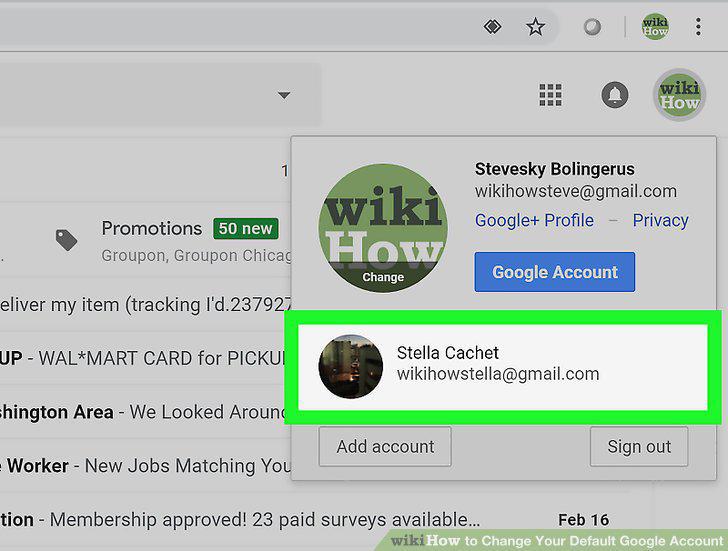Open the Google+ Profile link
This screenshot has width=728, height=551.
[x=534, y=220]
